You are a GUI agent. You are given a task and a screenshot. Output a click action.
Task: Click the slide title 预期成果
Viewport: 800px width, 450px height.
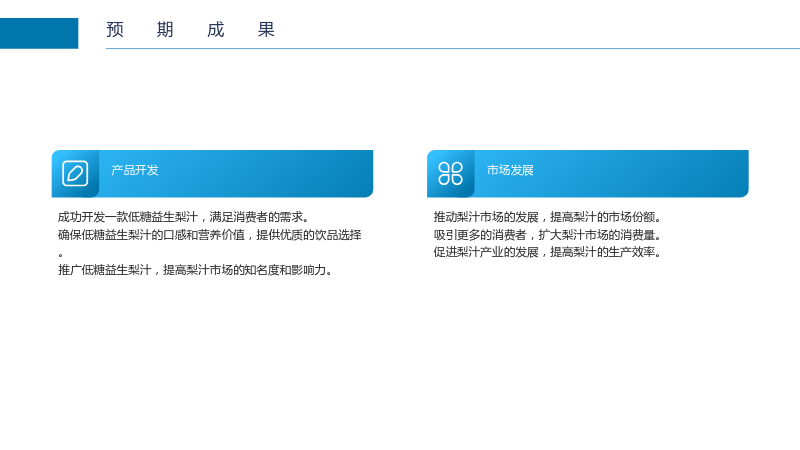(x=190, y=30)
